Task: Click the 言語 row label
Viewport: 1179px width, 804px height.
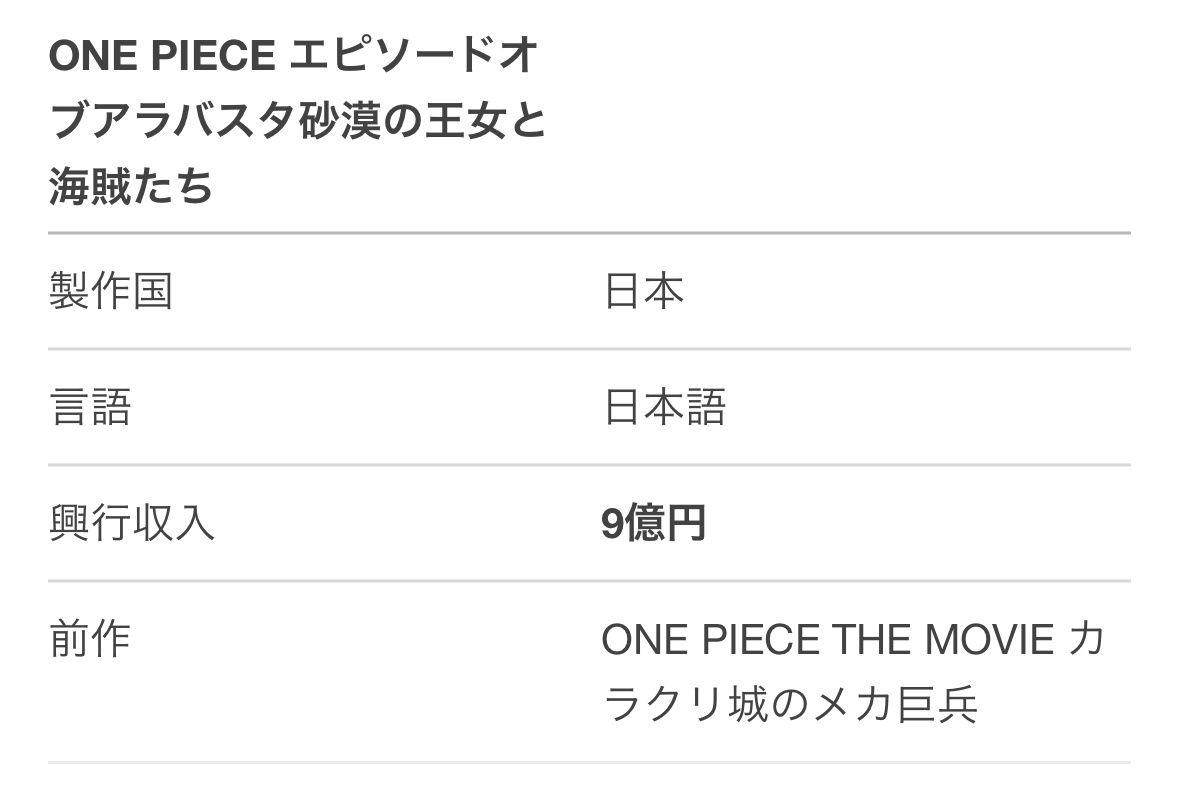Action: click(90, 408)
